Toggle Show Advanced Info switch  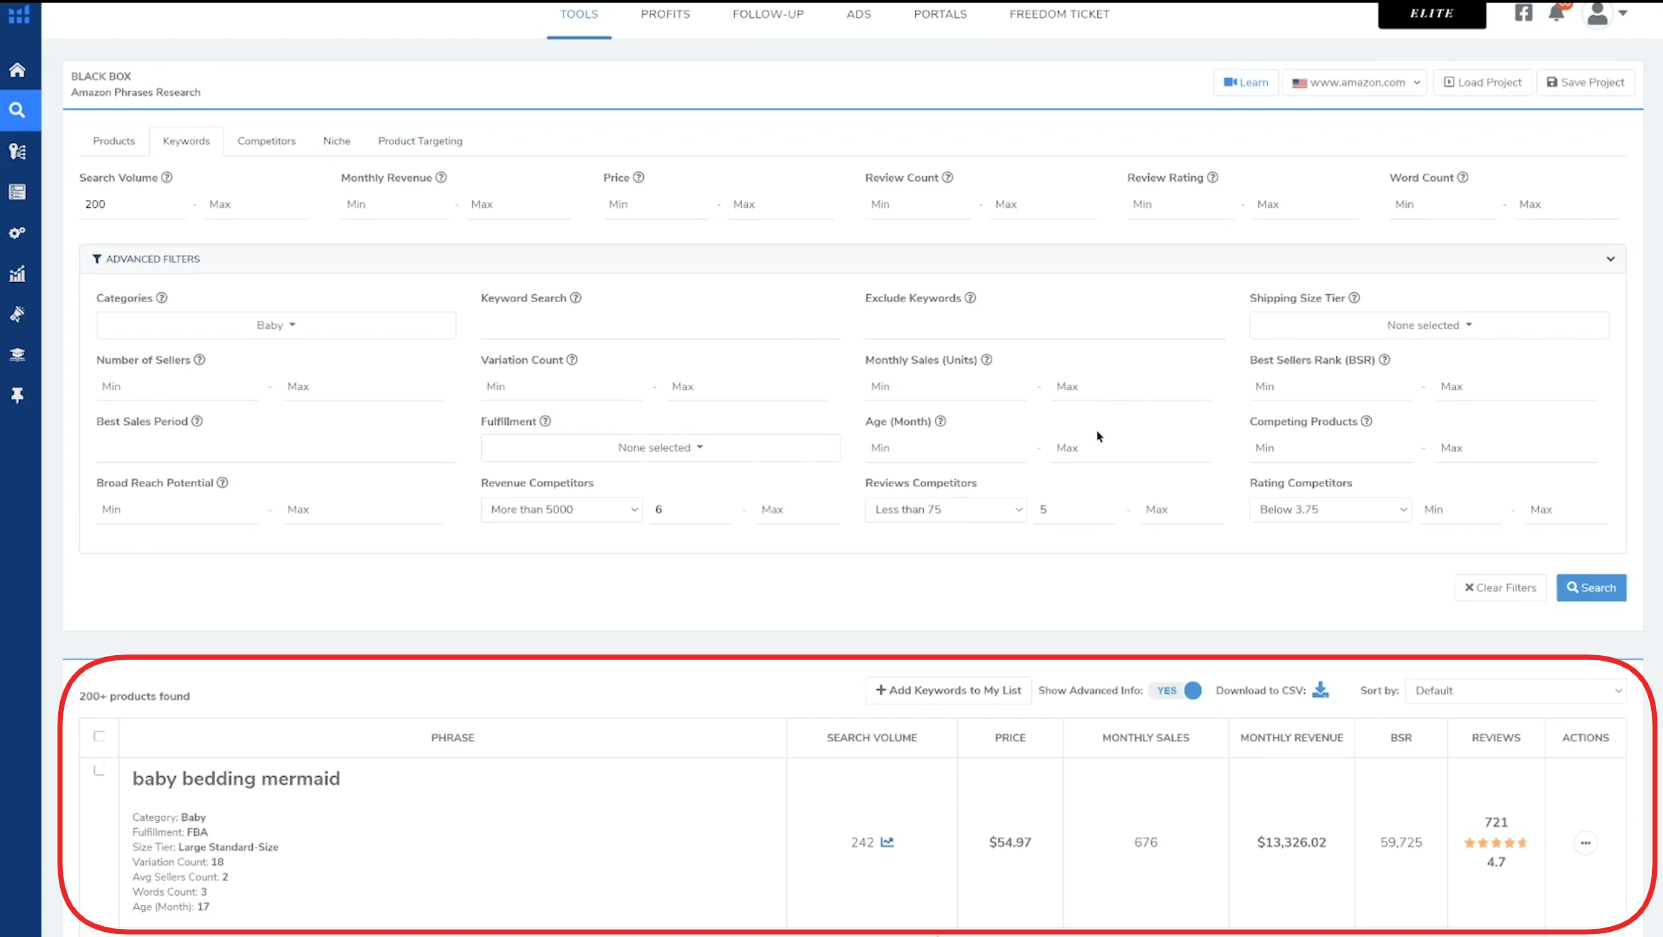[1175, 690]
